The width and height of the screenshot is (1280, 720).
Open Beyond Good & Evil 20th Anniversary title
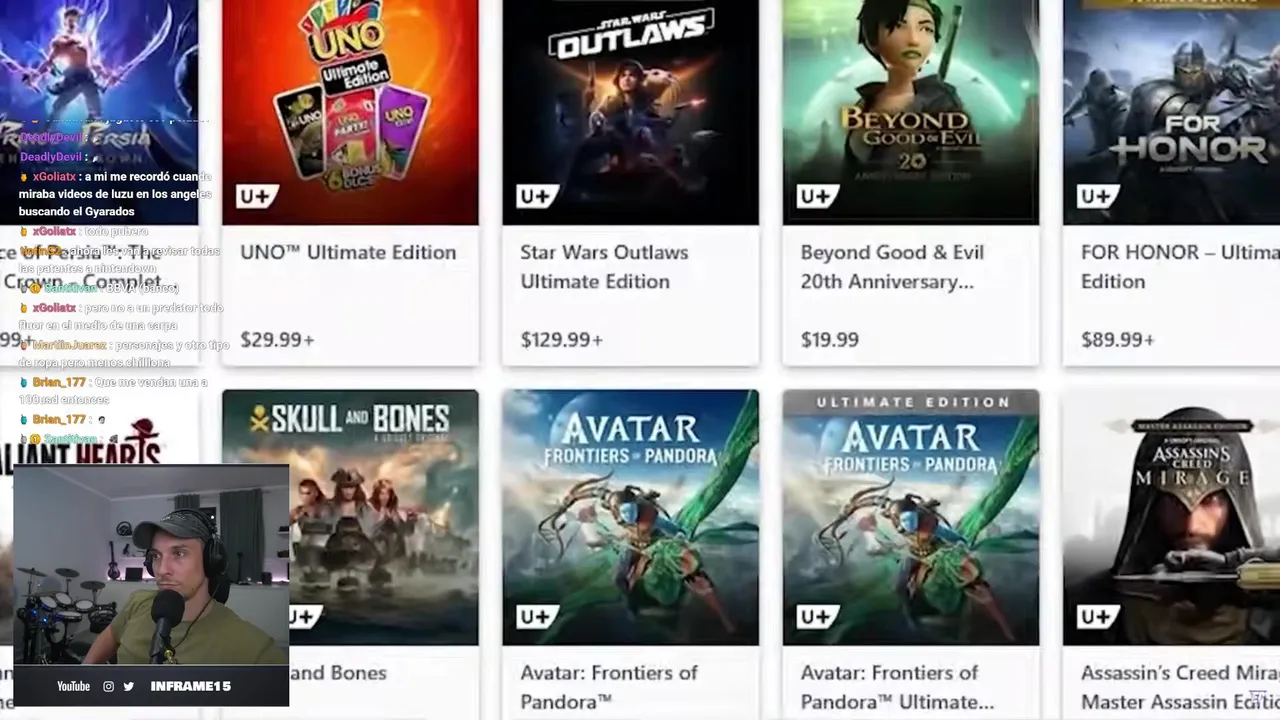(x=892, y=267)
